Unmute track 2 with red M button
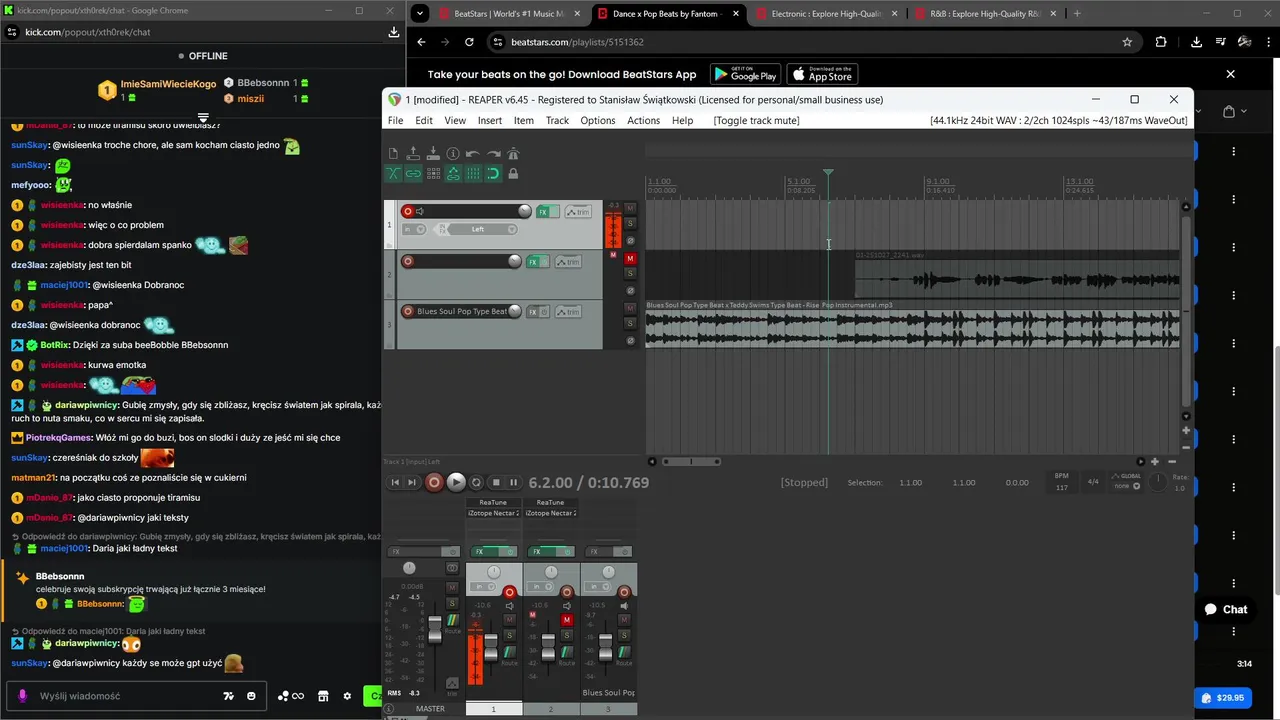The width and height of the screenshot is (1280, 720). [x=630, y=258]
